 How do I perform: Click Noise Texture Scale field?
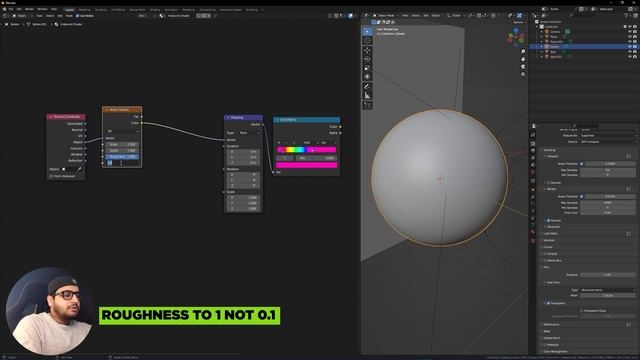point(122,144)
